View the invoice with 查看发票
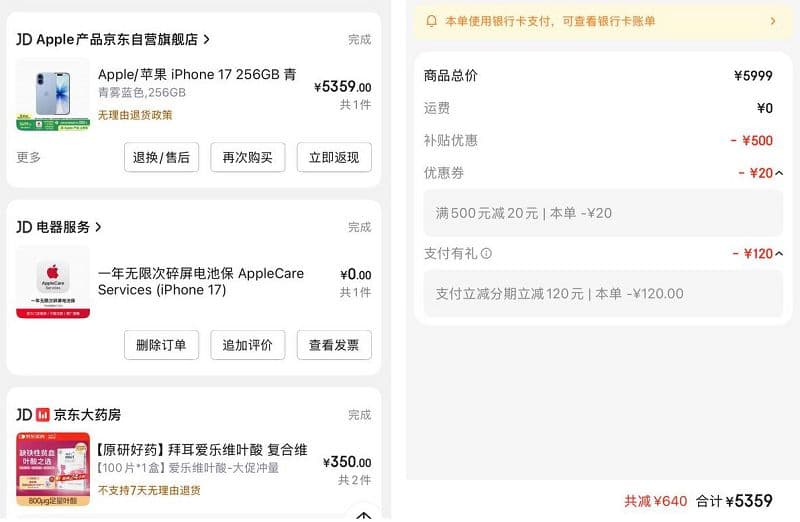Viewport: 800px width, 522px height. (334, 345)
